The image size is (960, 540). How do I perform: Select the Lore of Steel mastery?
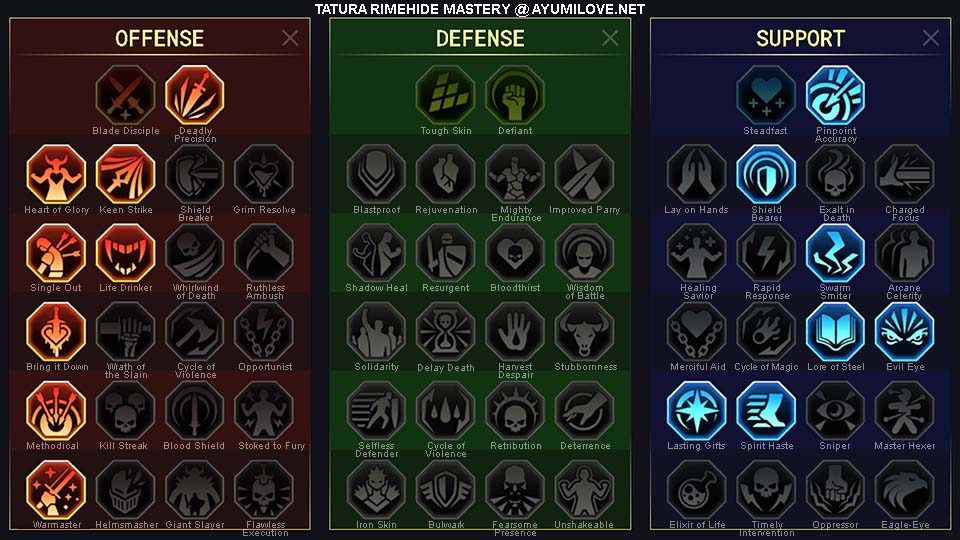pyautogui.click(x=835, y=332)
